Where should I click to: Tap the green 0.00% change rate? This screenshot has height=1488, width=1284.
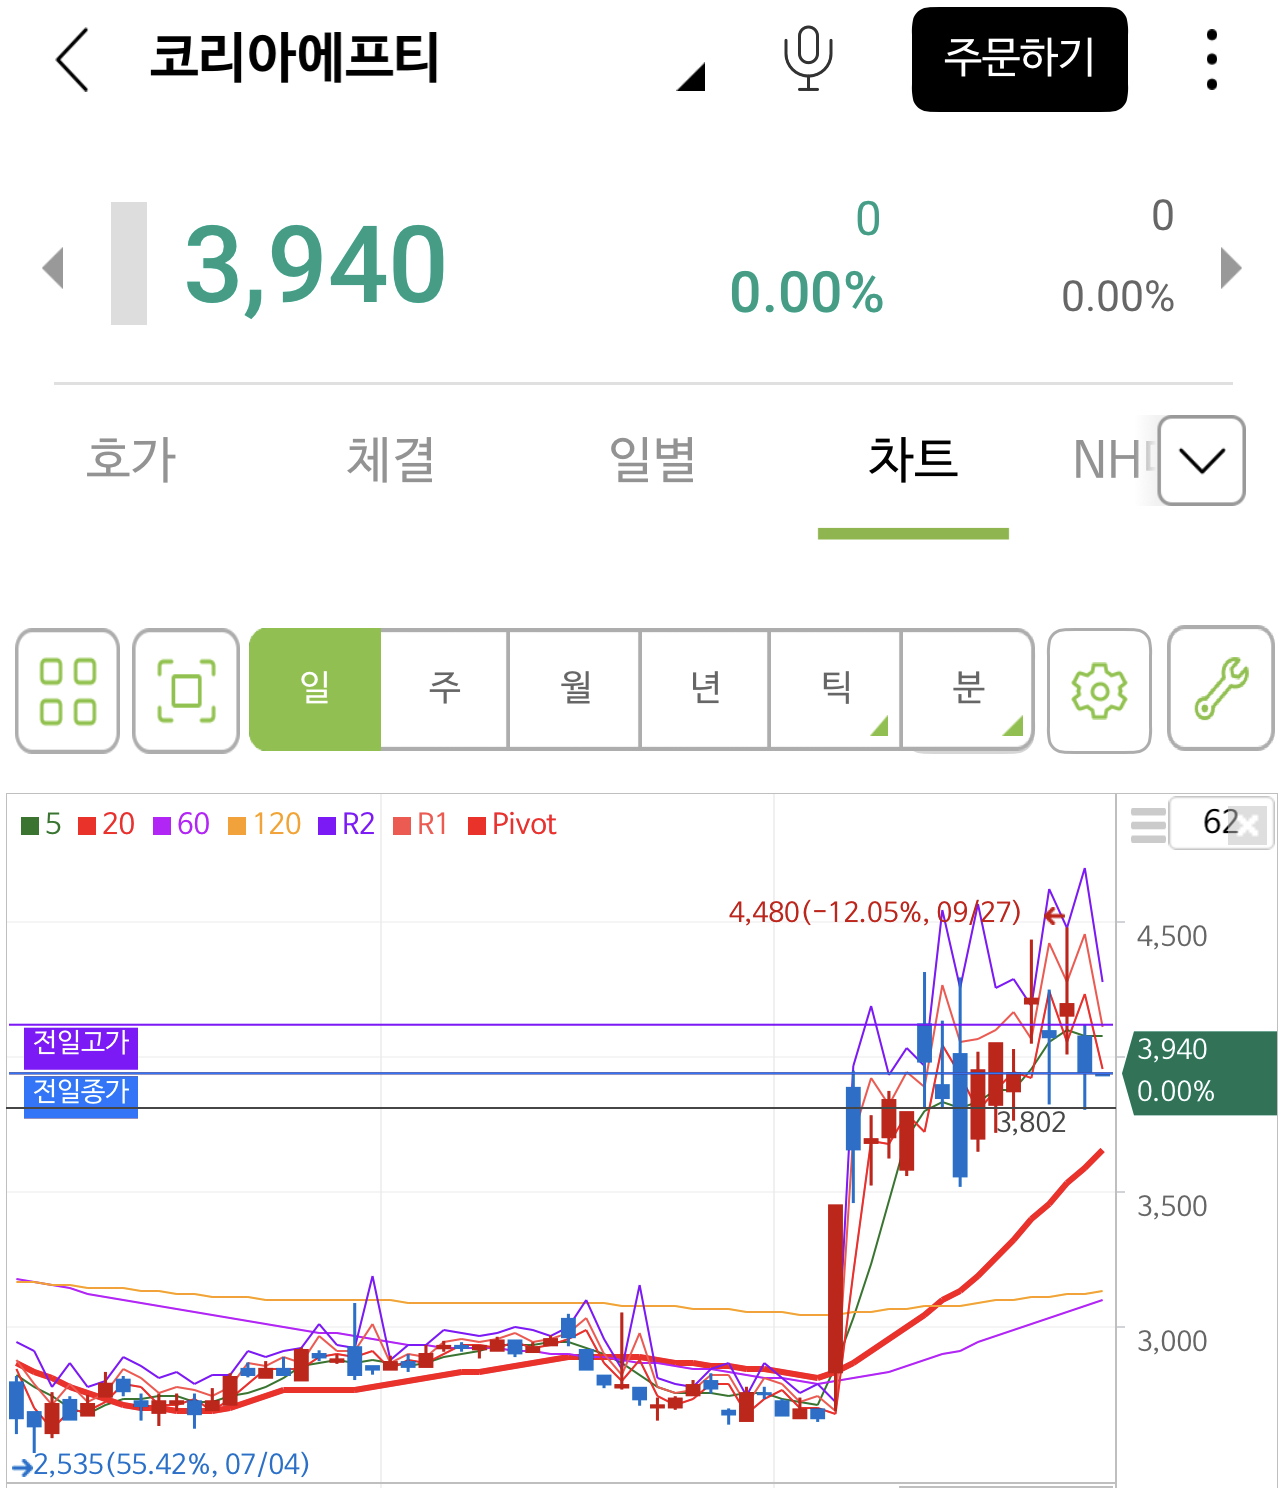[x=807, y=294]
